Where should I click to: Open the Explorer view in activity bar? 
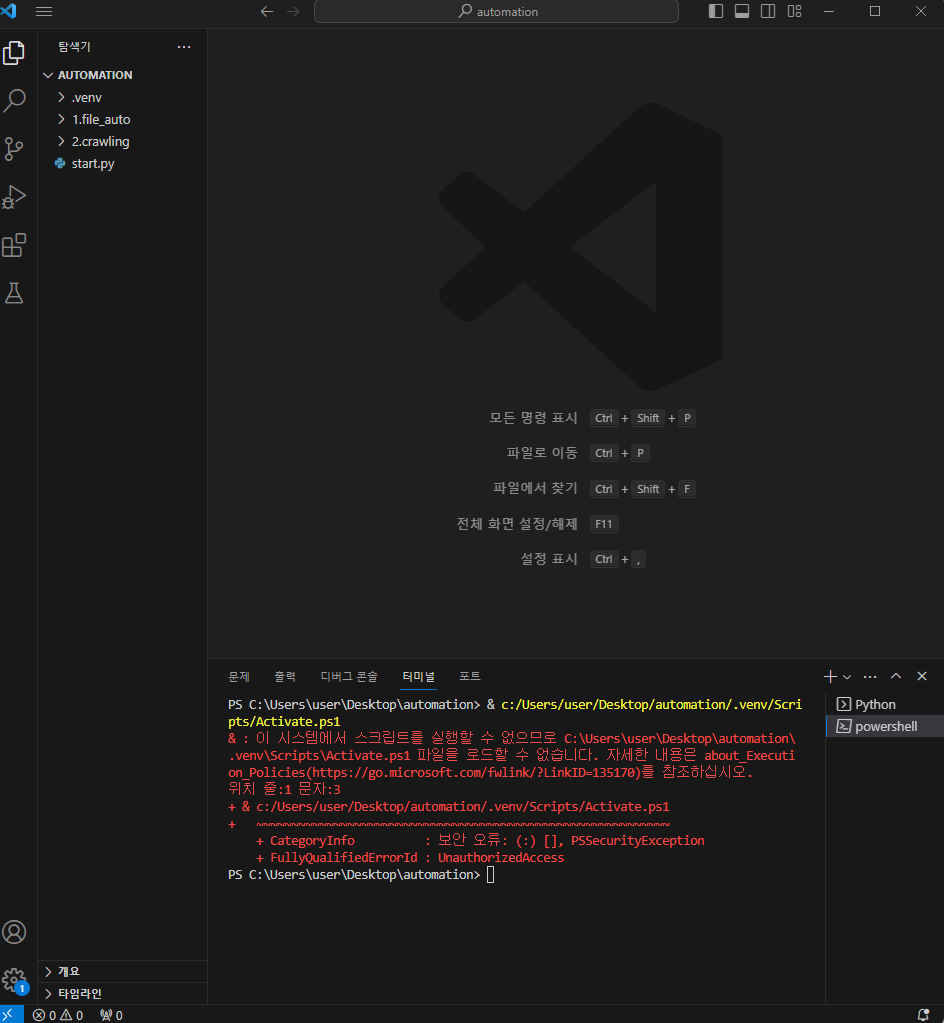point(14,53)
